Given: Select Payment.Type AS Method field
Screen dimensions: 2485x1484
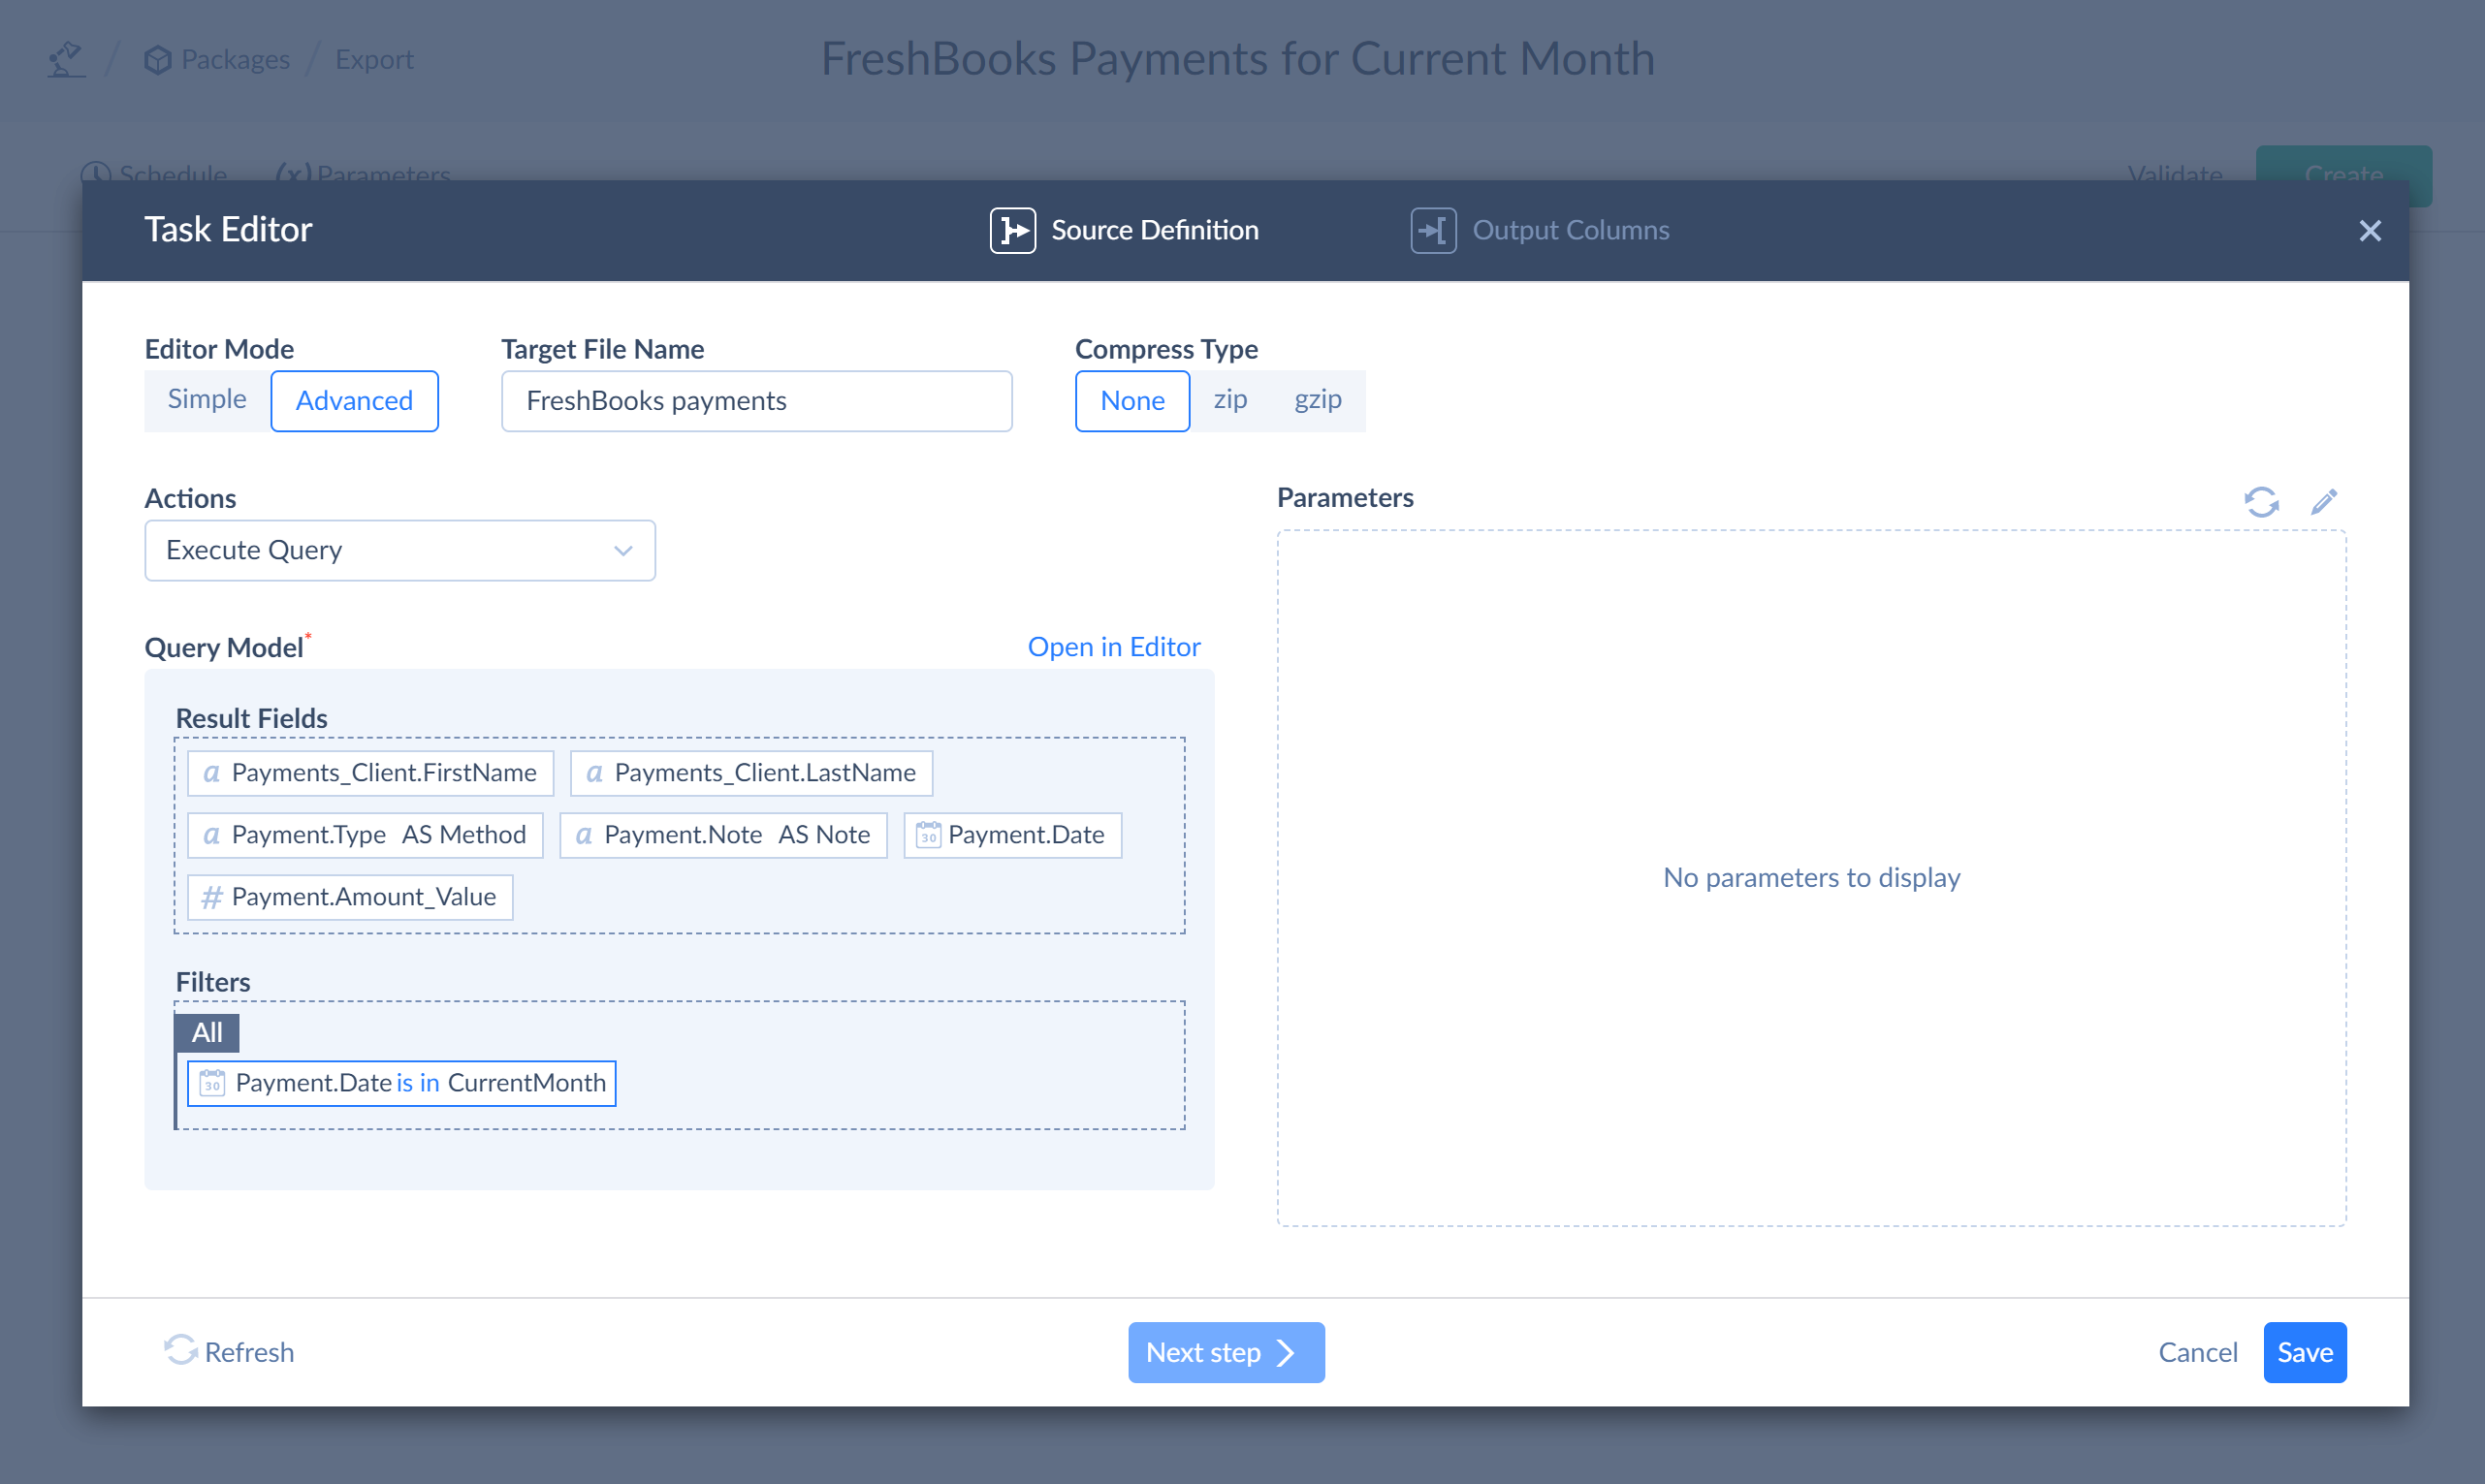Looking at the screenshot, I should click(365, 835).
